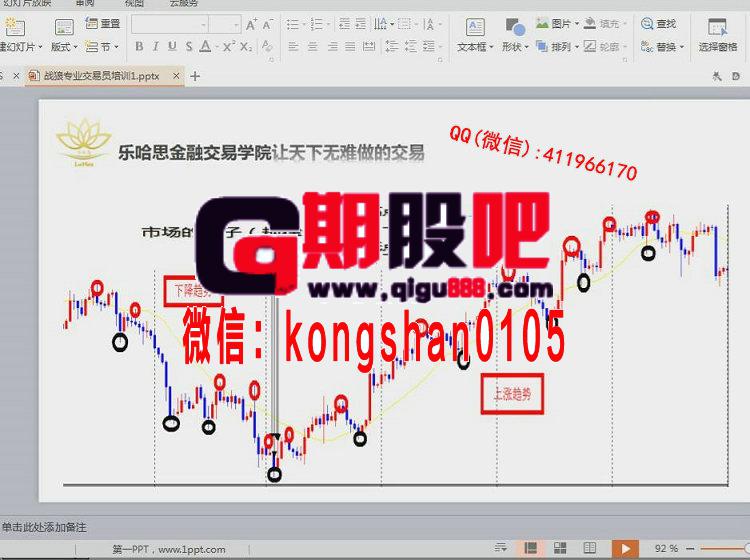Image resolution: width=750 pixels, height=560 pixels.
Task: Click the Clear Formatting eraser icon
Action: click(266, 46)
